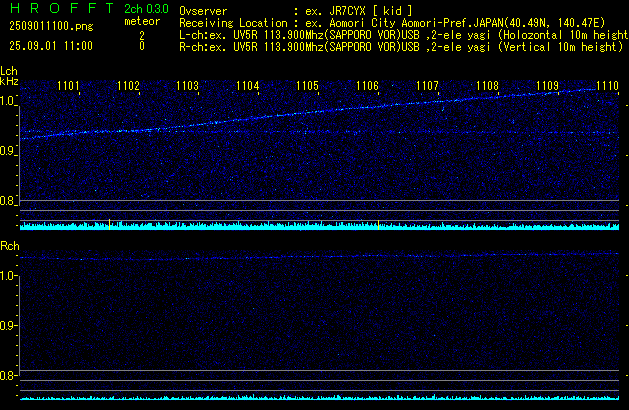
Task: Select the 1109 time tick label
Action: [547, 86]
